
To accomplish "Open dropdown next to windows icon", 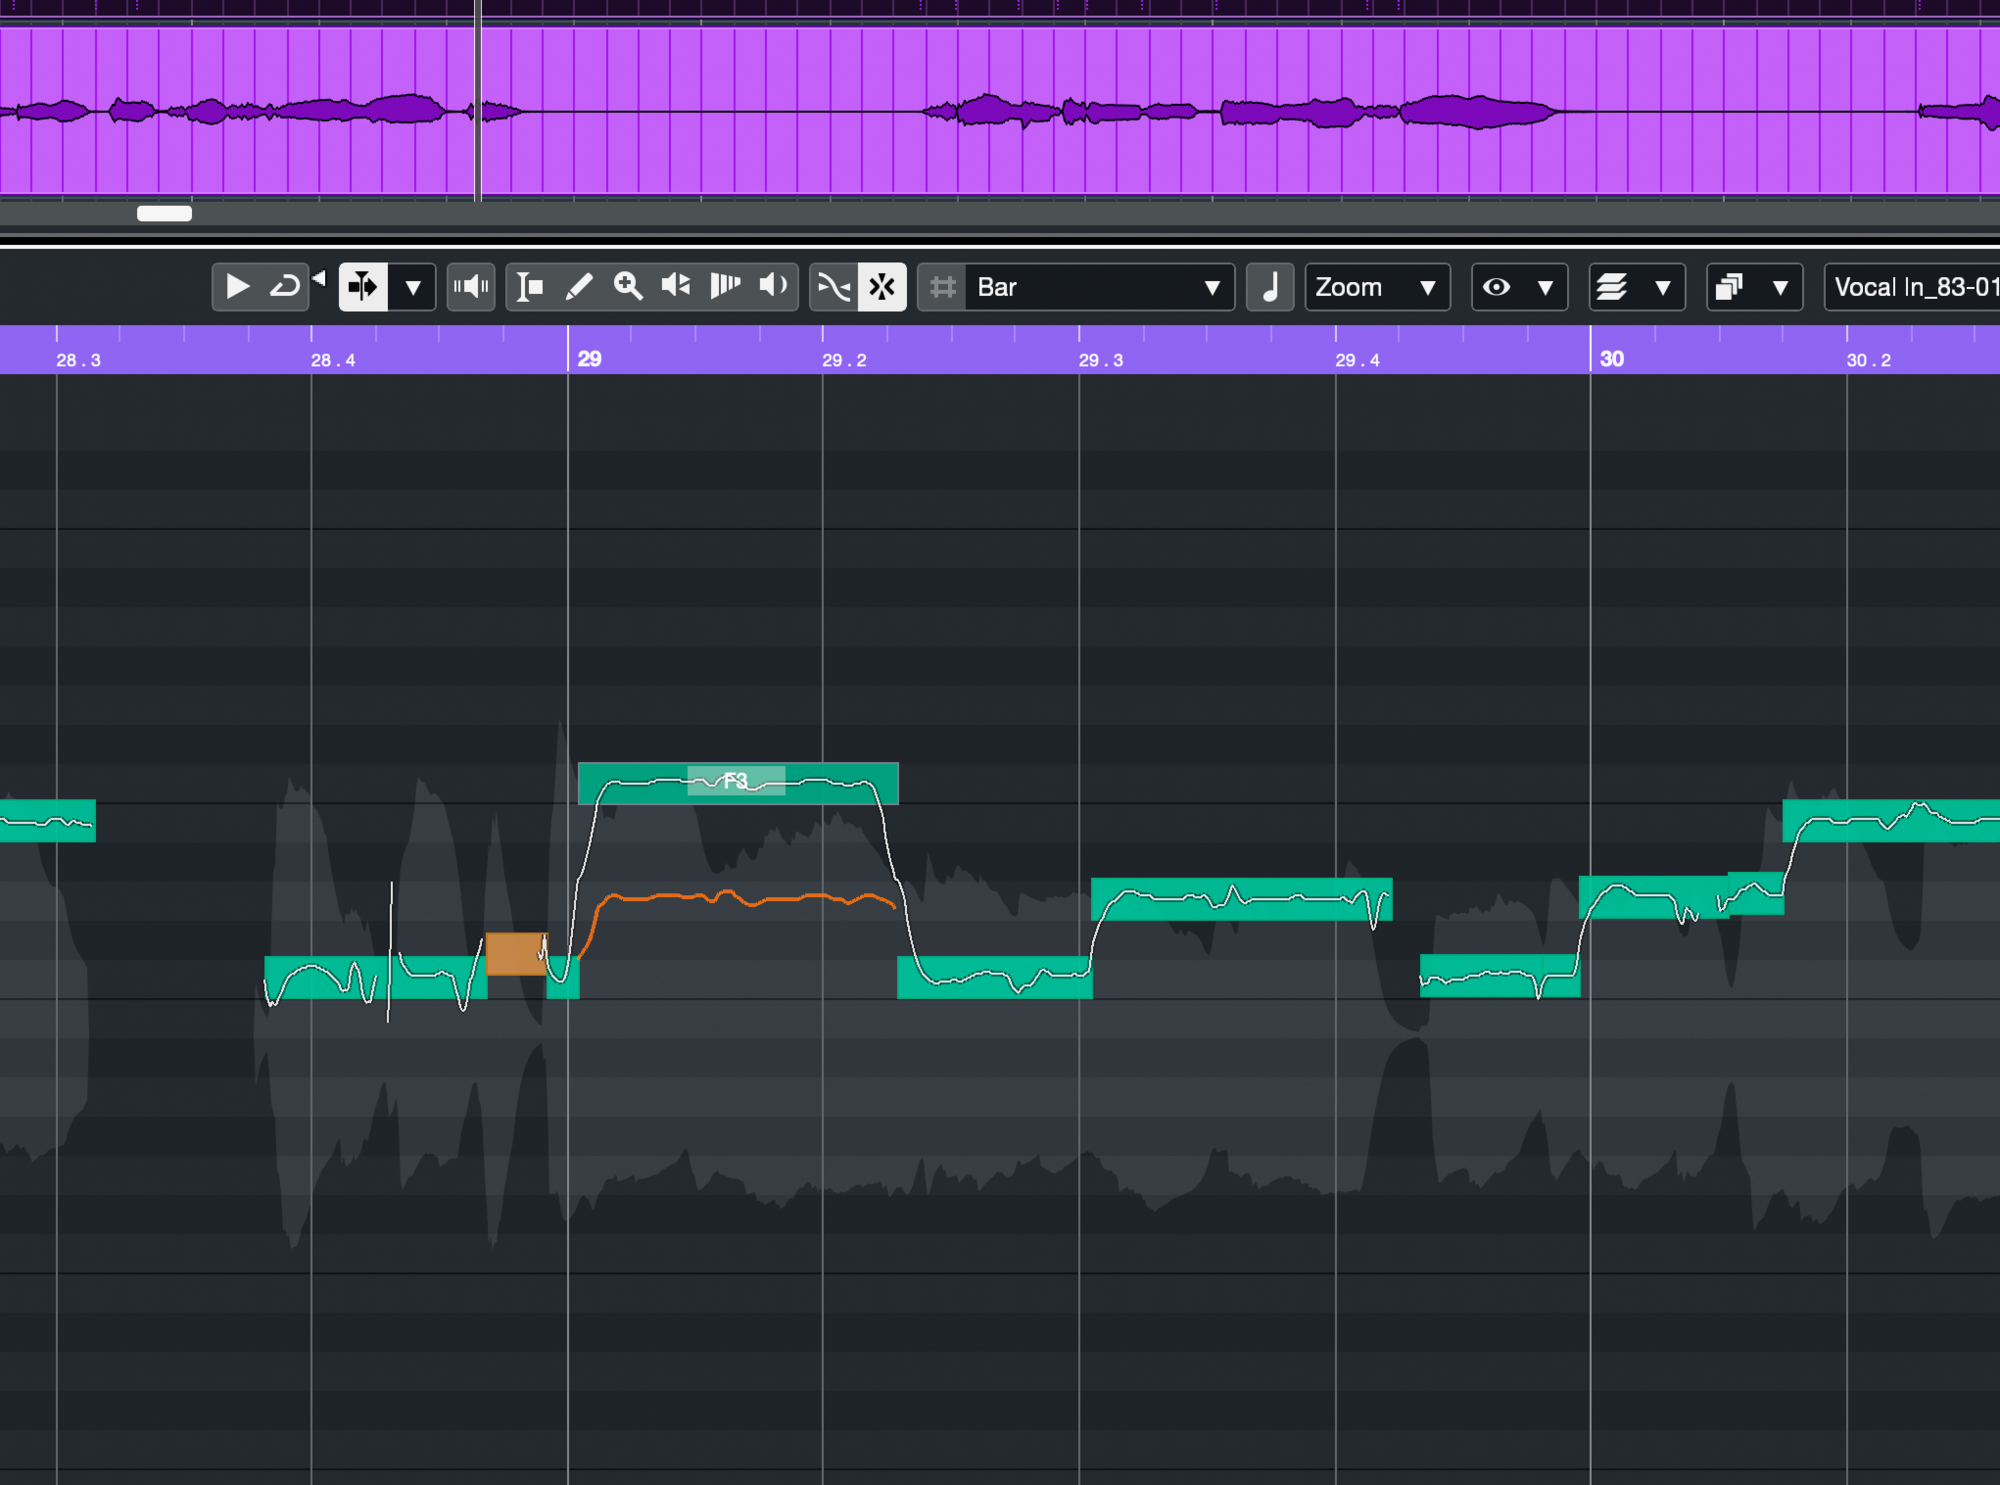I will coord(1780,288).
